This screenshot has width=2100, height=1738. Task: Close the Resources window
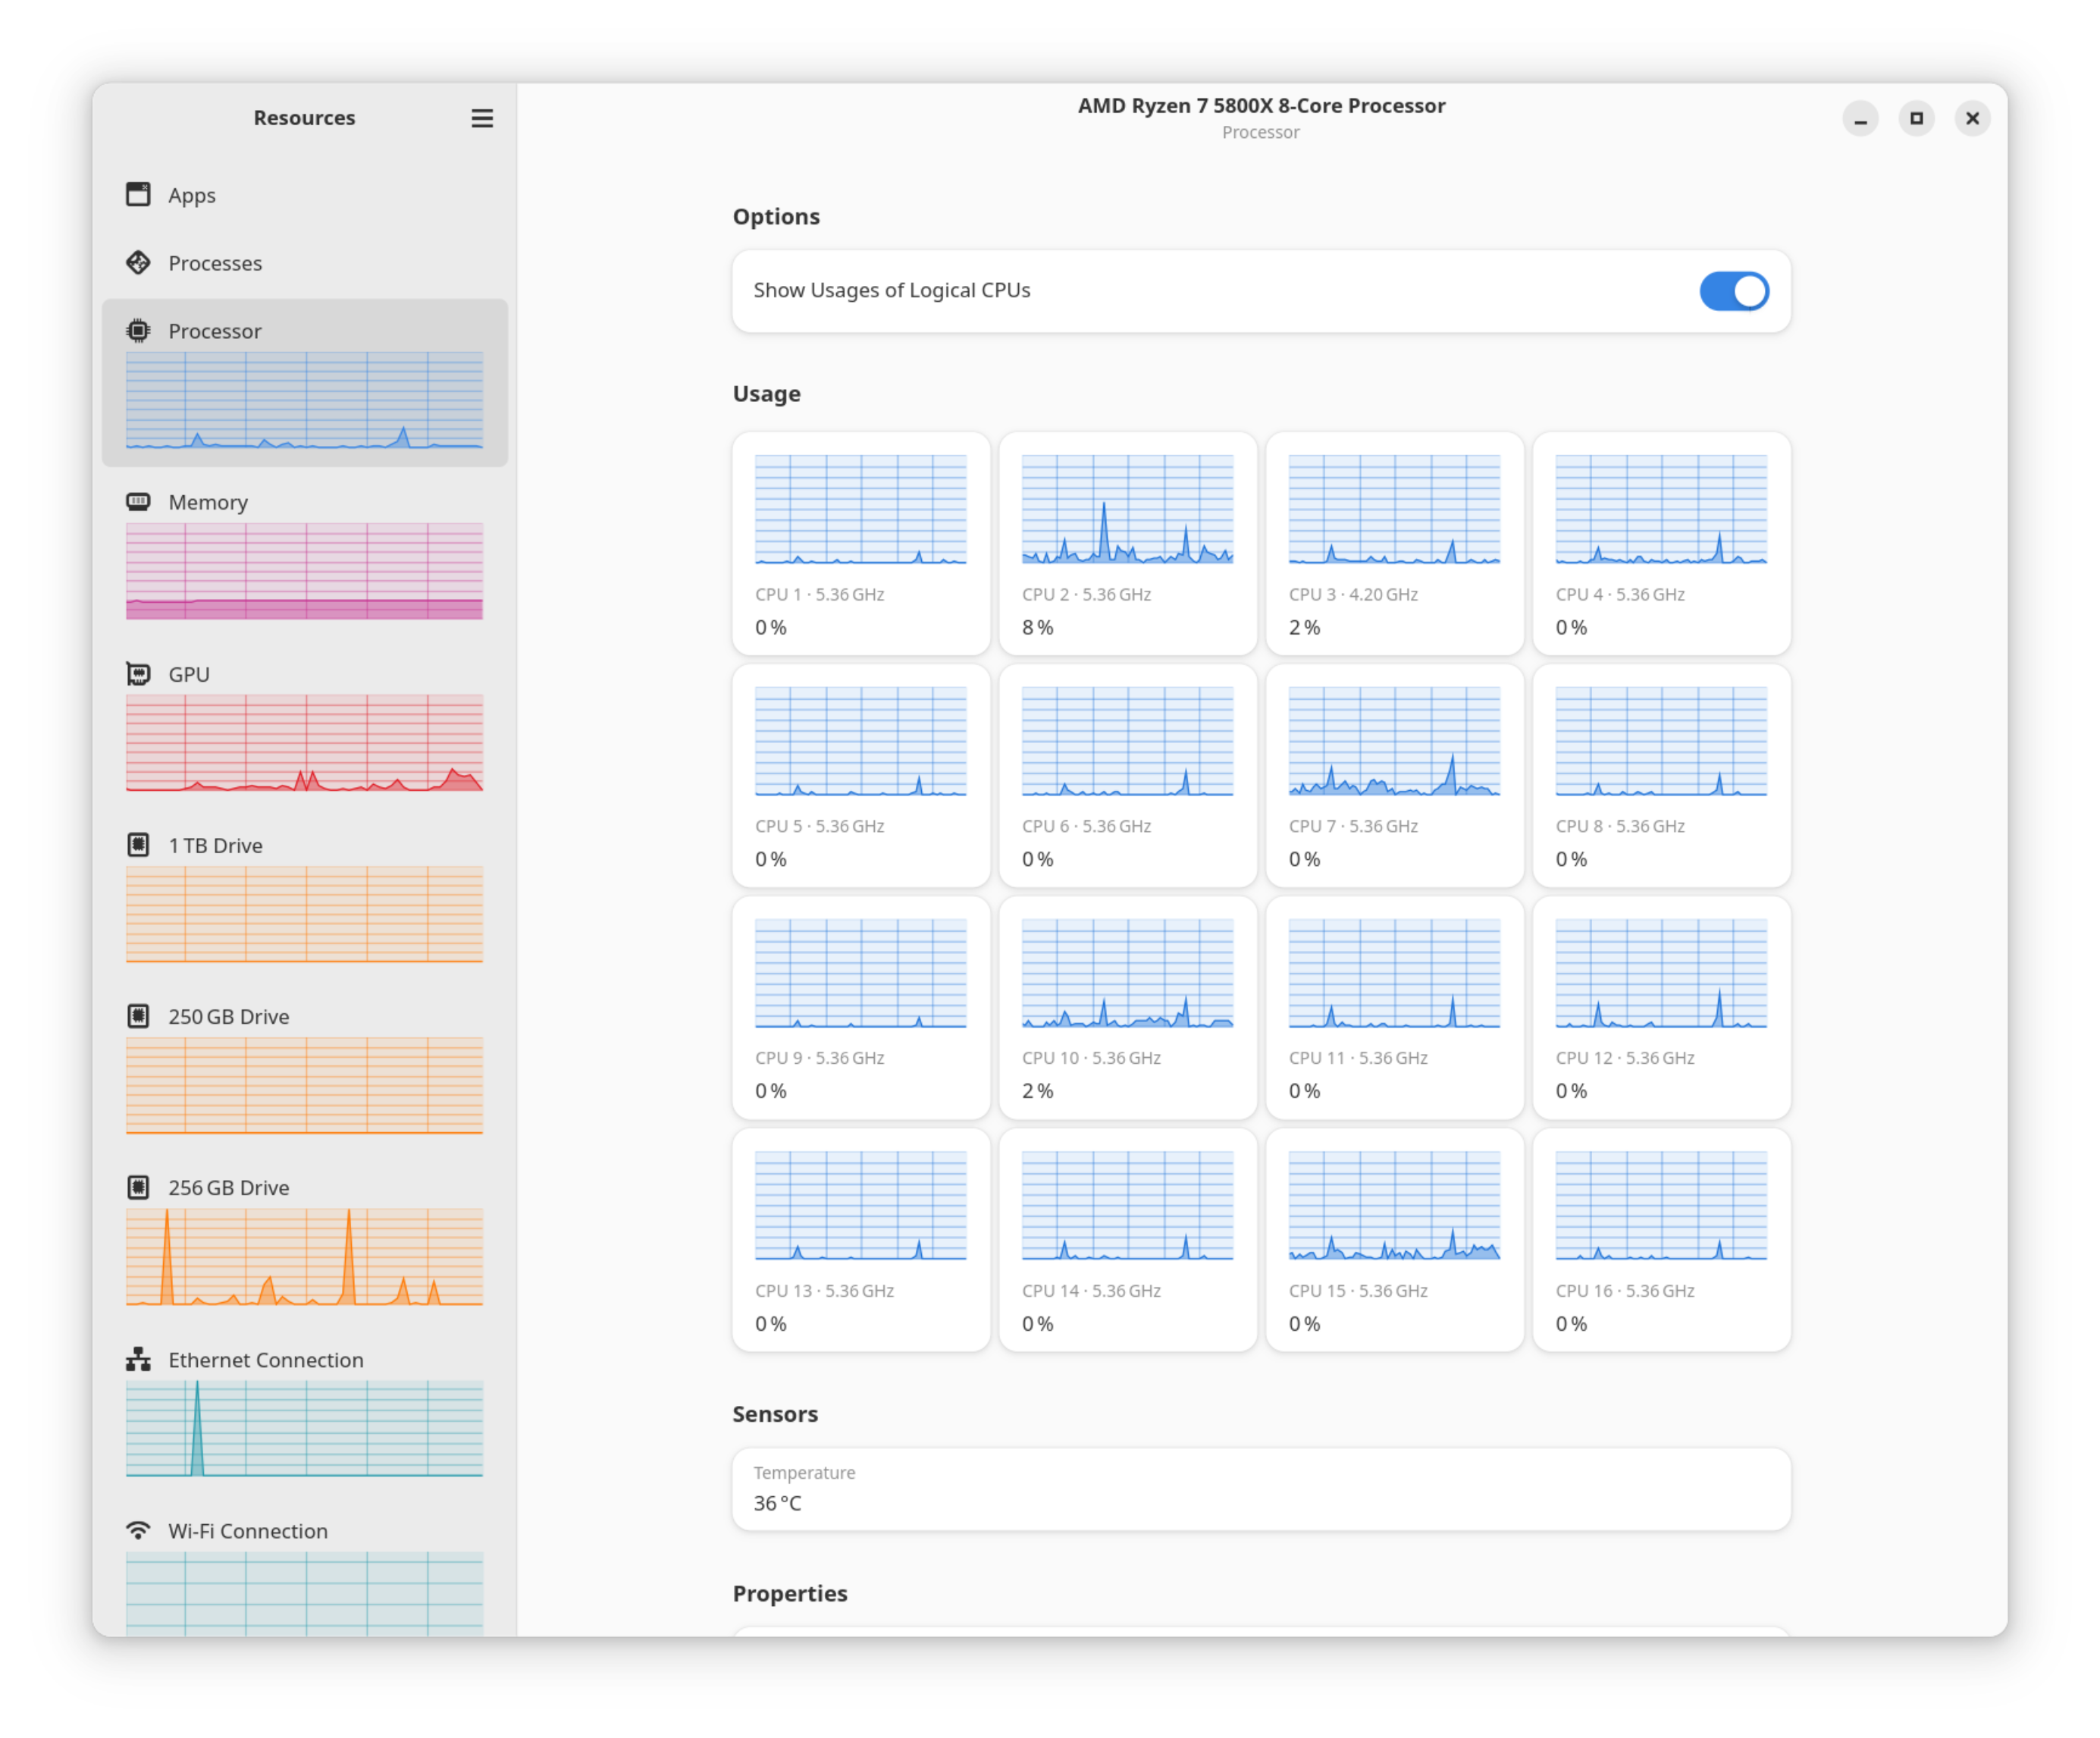(x=1972, y=119)
